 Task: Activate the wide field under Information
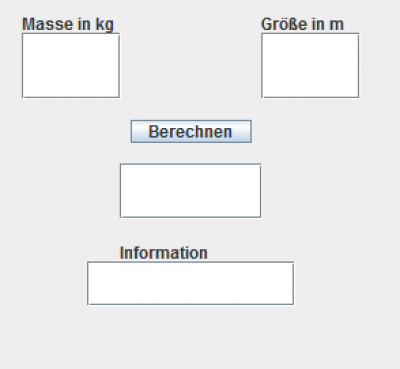click(x=191, y=283)
